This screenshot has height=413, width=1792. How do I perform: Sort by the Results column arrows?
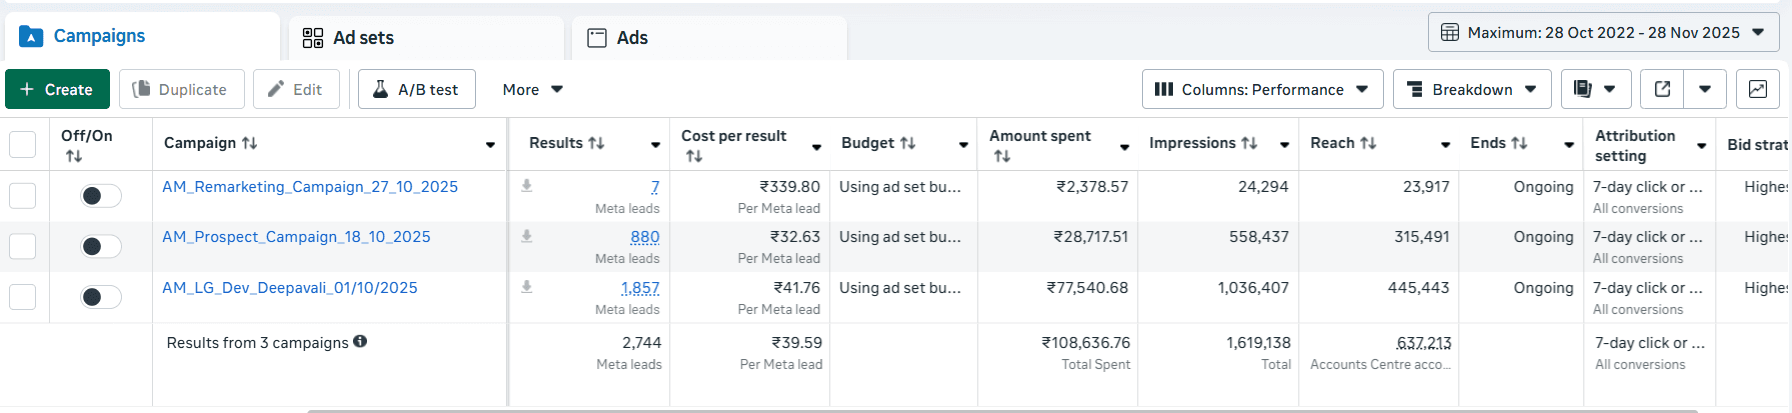pyautogui.click(x=596, y=143)
